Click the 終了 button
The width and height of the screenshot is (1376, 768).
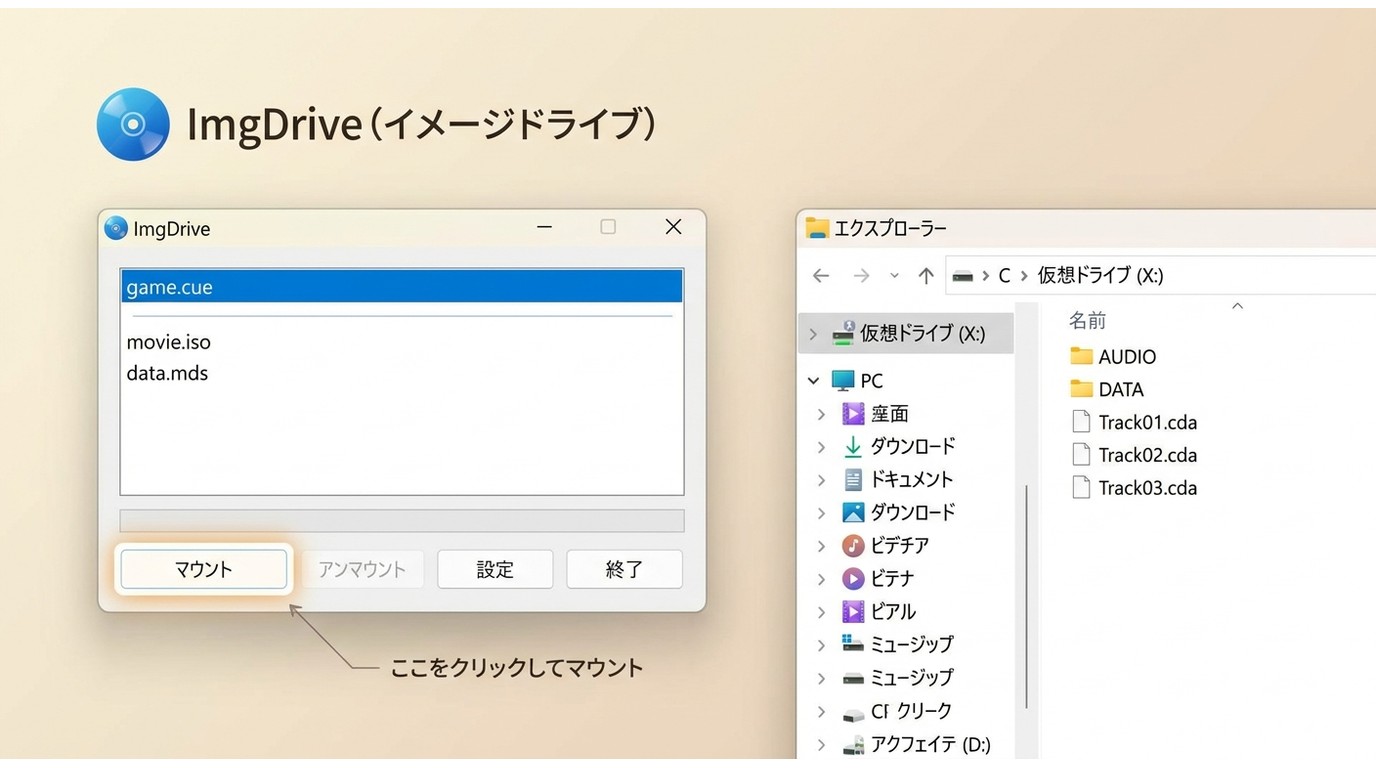624,569
